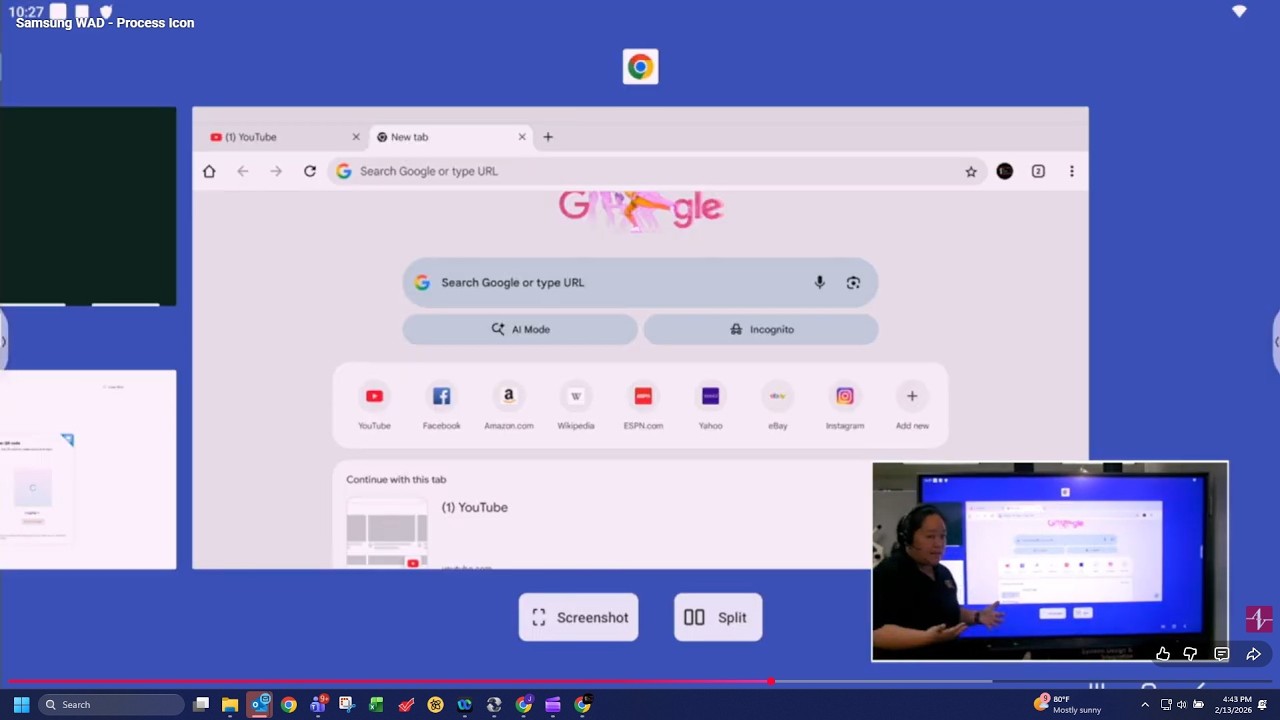
Task: Close the New tab tab
Action: tap(522, 137)
